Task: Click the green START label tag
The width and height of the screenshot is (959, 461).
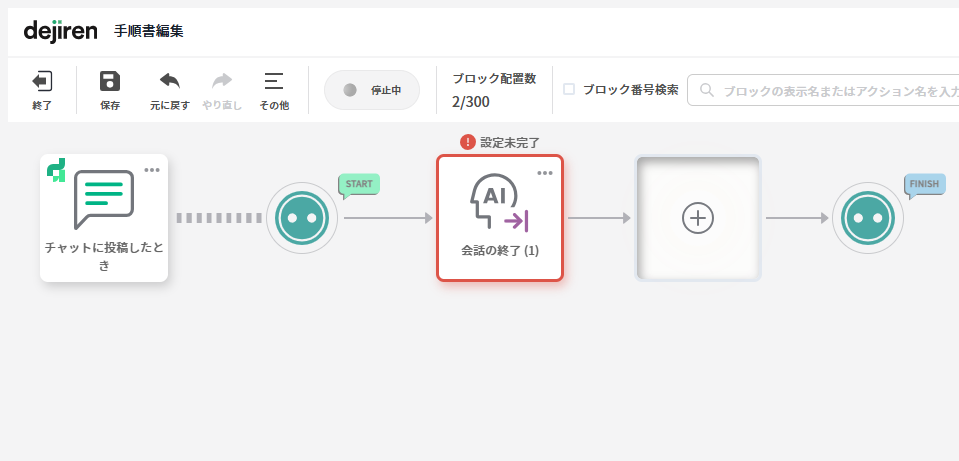Action: [359, 184]
